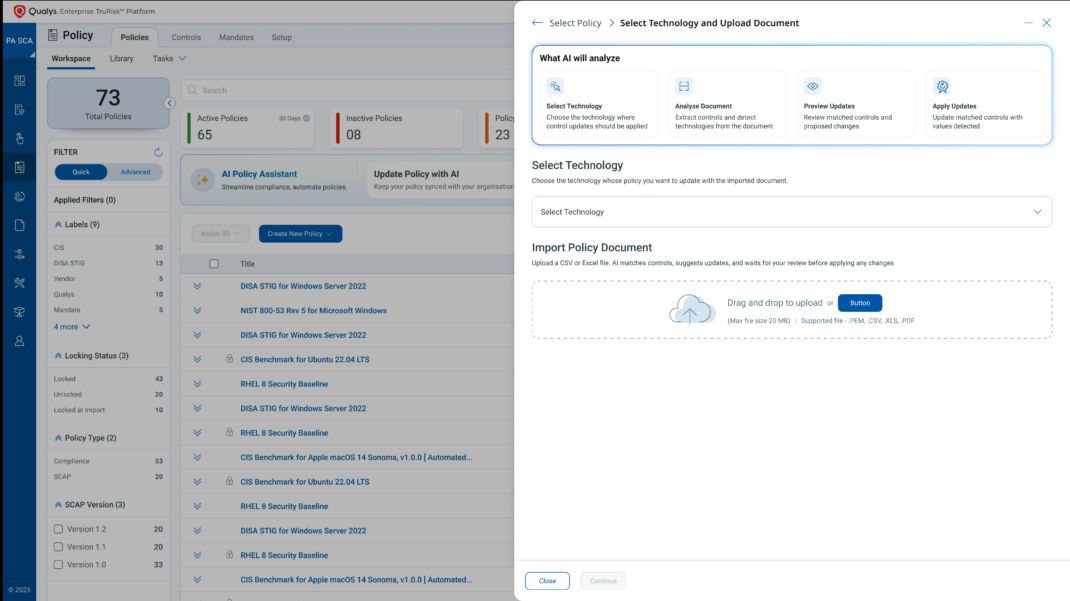Minimize the side panel with dash icon
The height and width of the screenshot is (601, 1070).
[1028, 23]
